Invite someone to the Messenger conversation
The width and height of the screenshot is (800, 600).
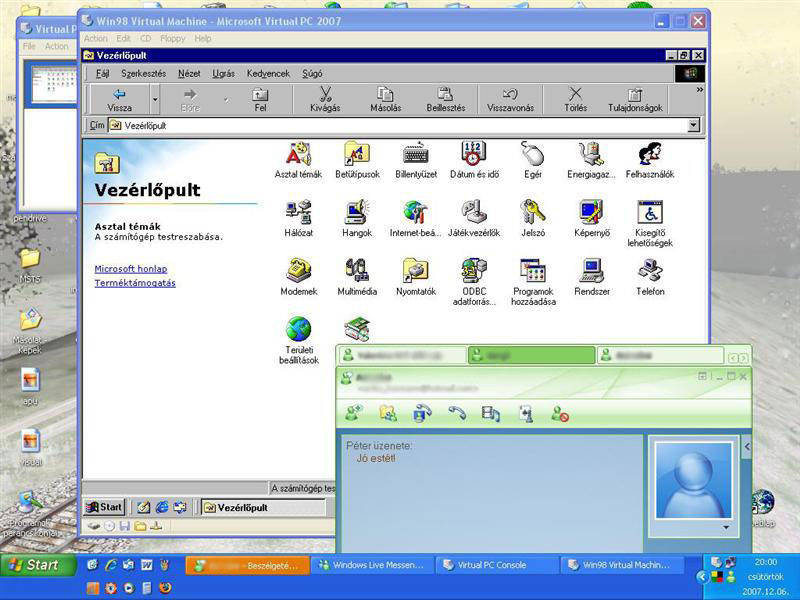pyautogui.click(x=354, y=413)
